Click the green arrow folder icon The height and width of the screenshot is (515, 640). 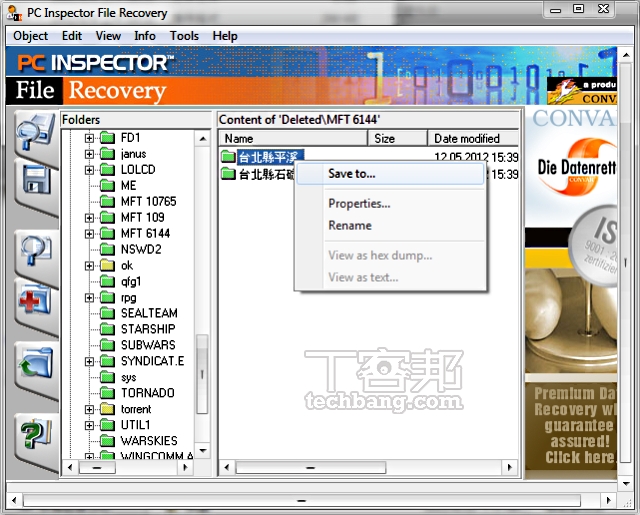click(x=37, y=366)
